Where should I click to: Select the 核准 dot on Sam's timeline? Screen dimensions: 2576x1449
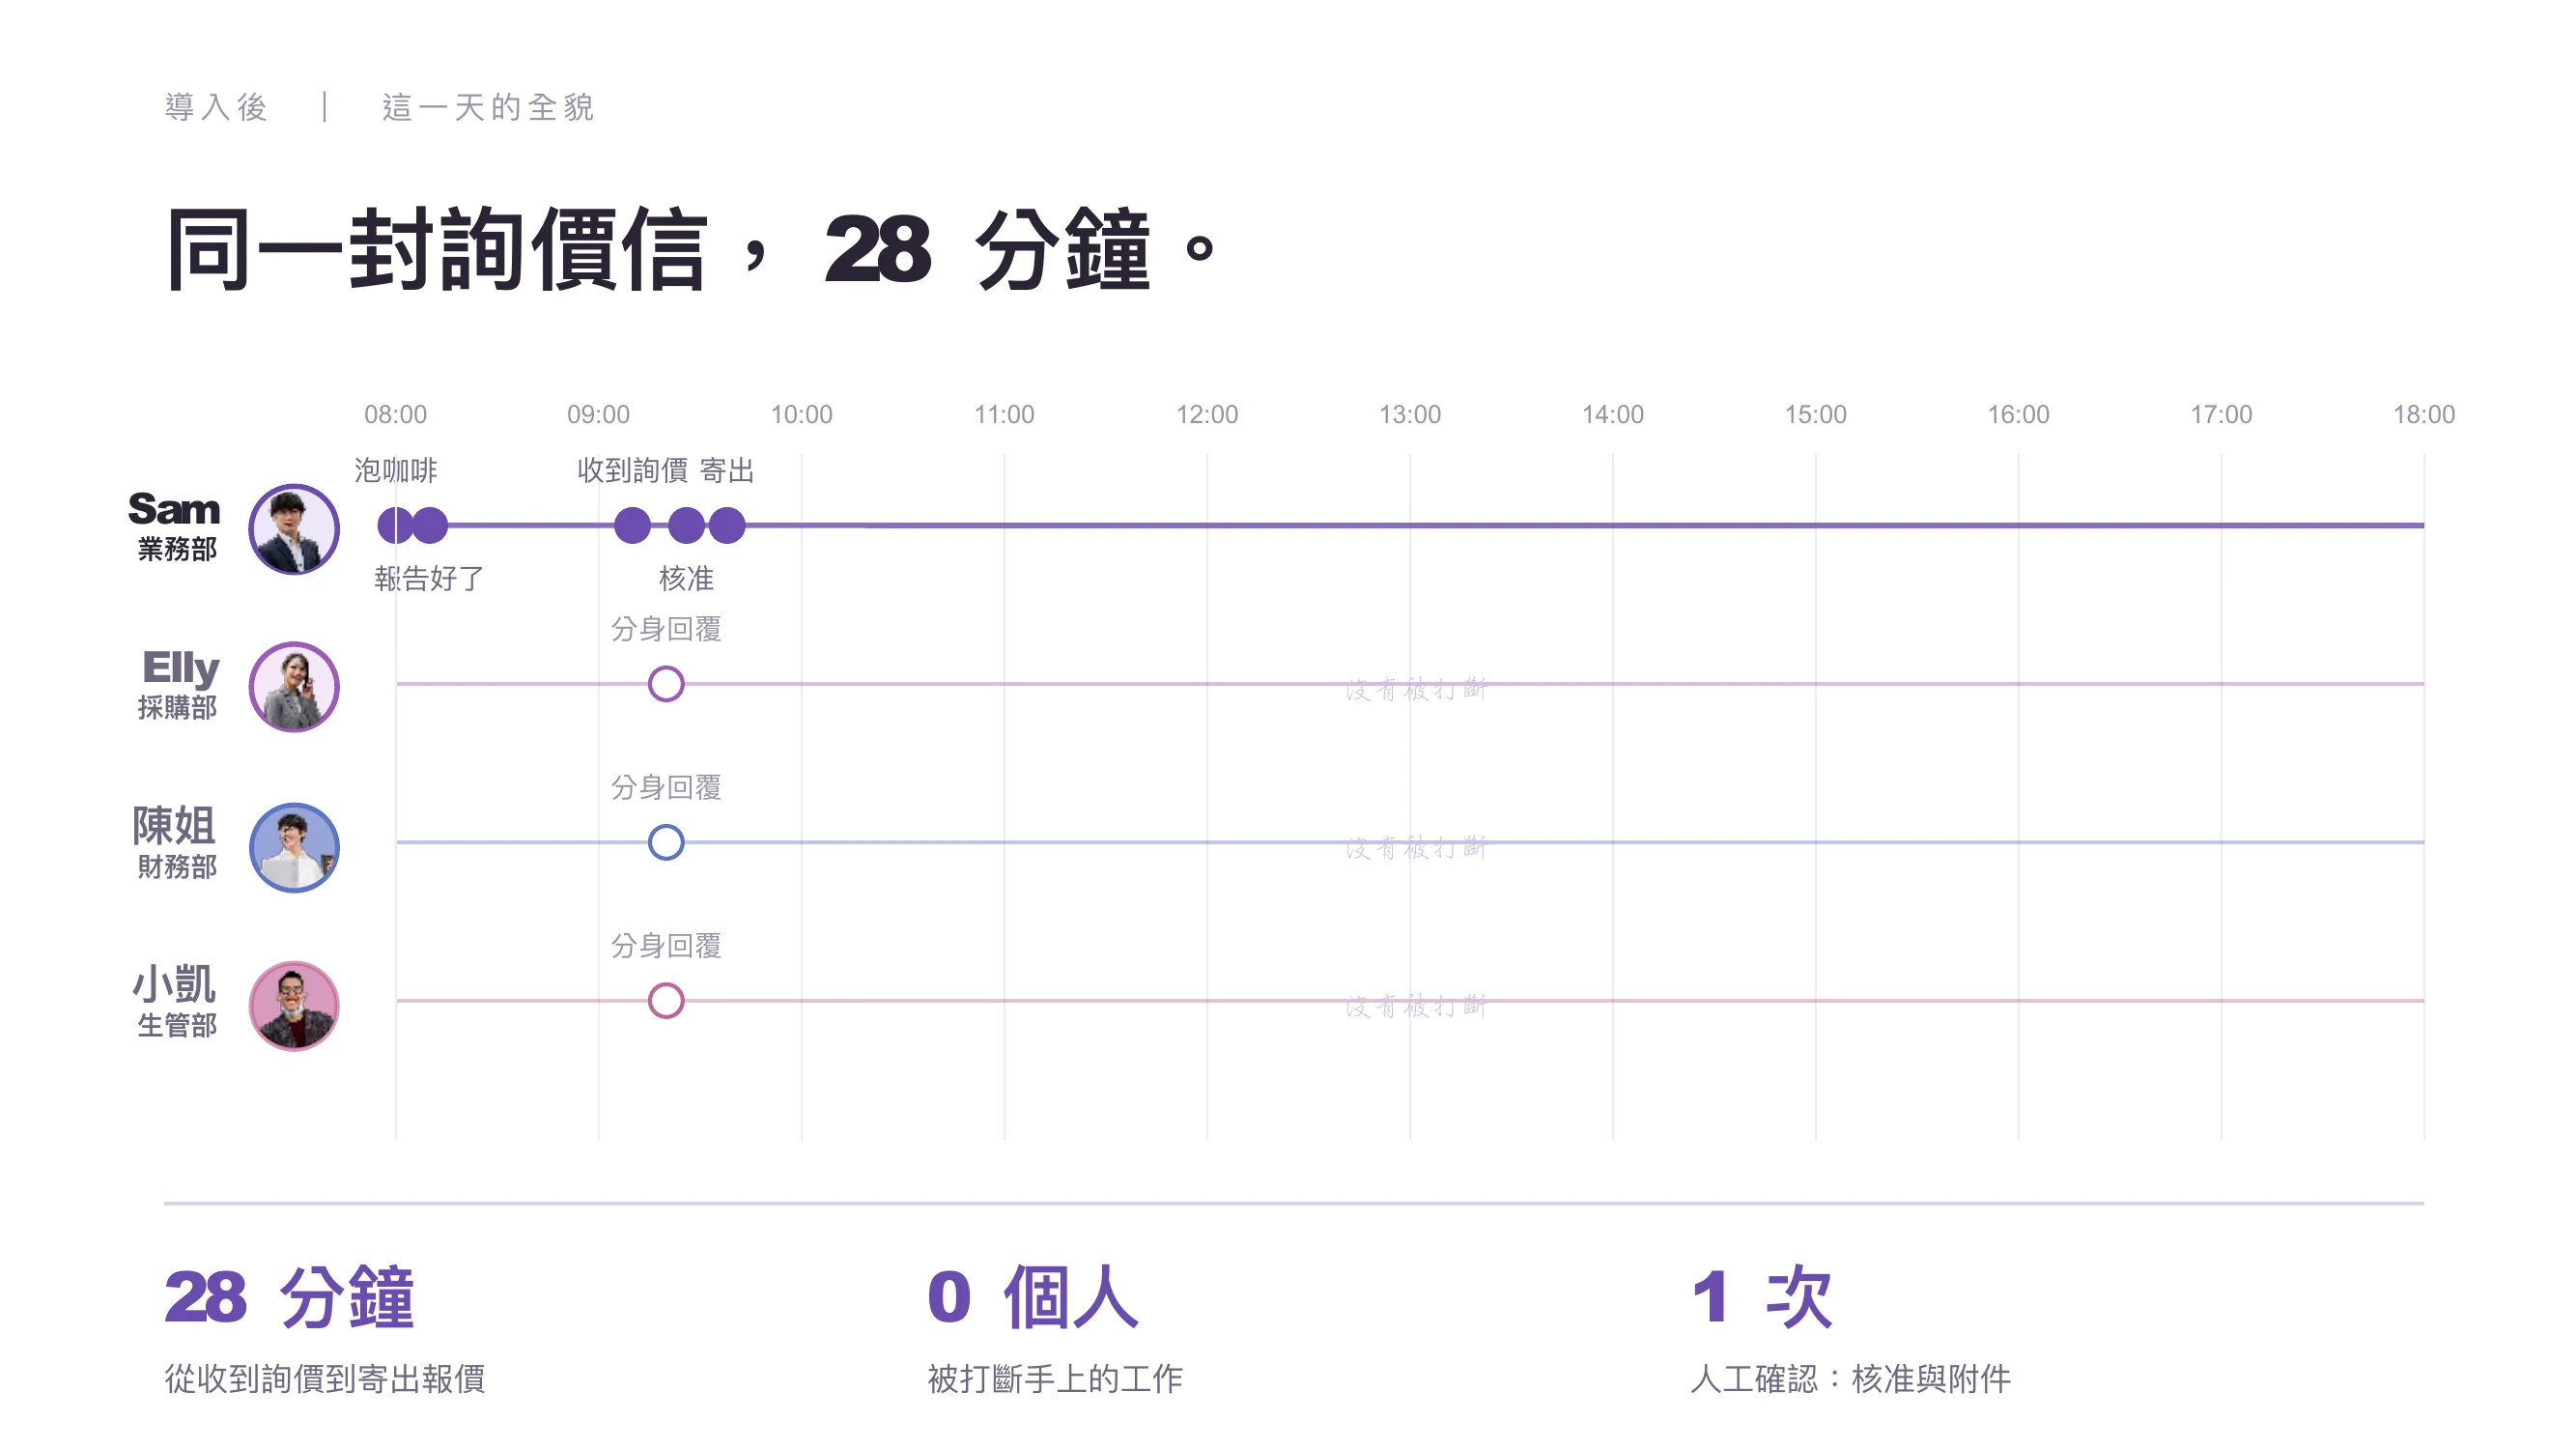coord(686,525)
